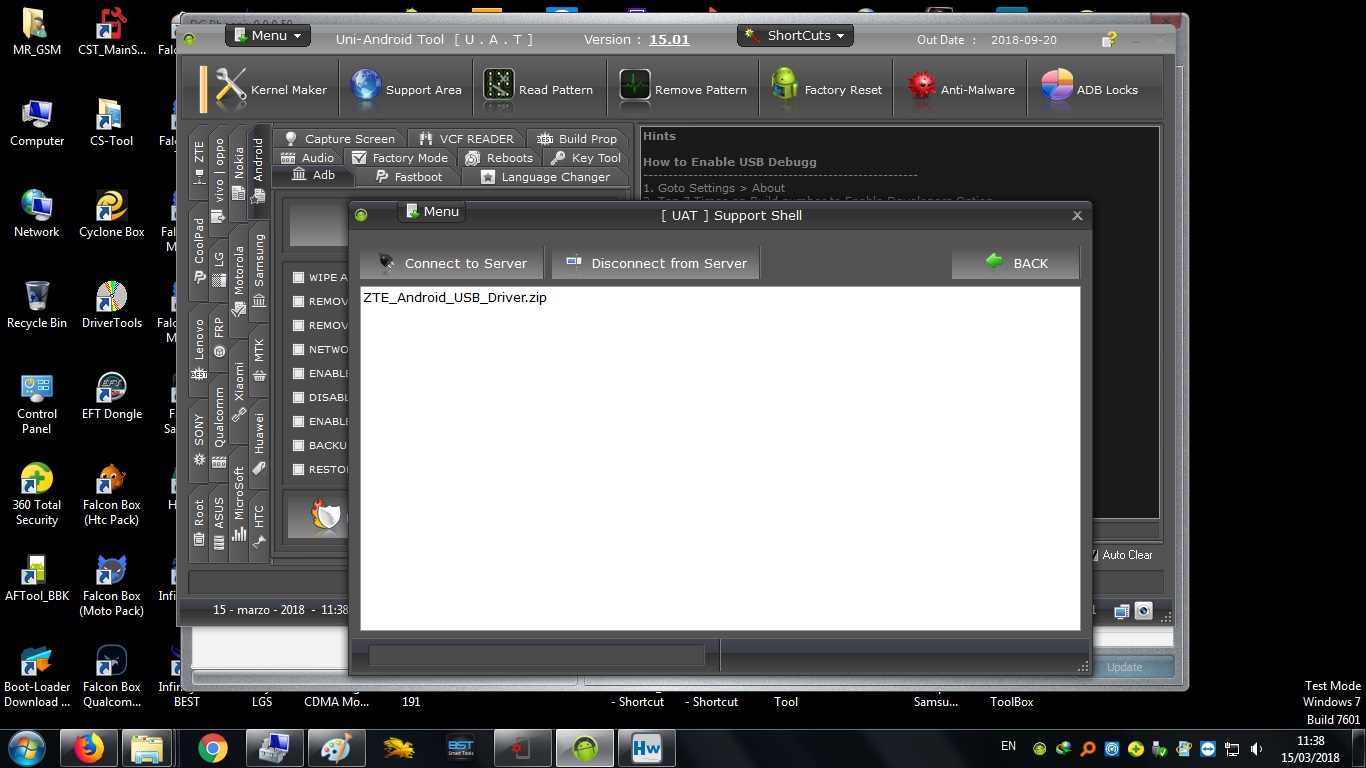Select the Huawei vertical tab
This screenshot has width=1366, height=768.
(x=259, y=442)
